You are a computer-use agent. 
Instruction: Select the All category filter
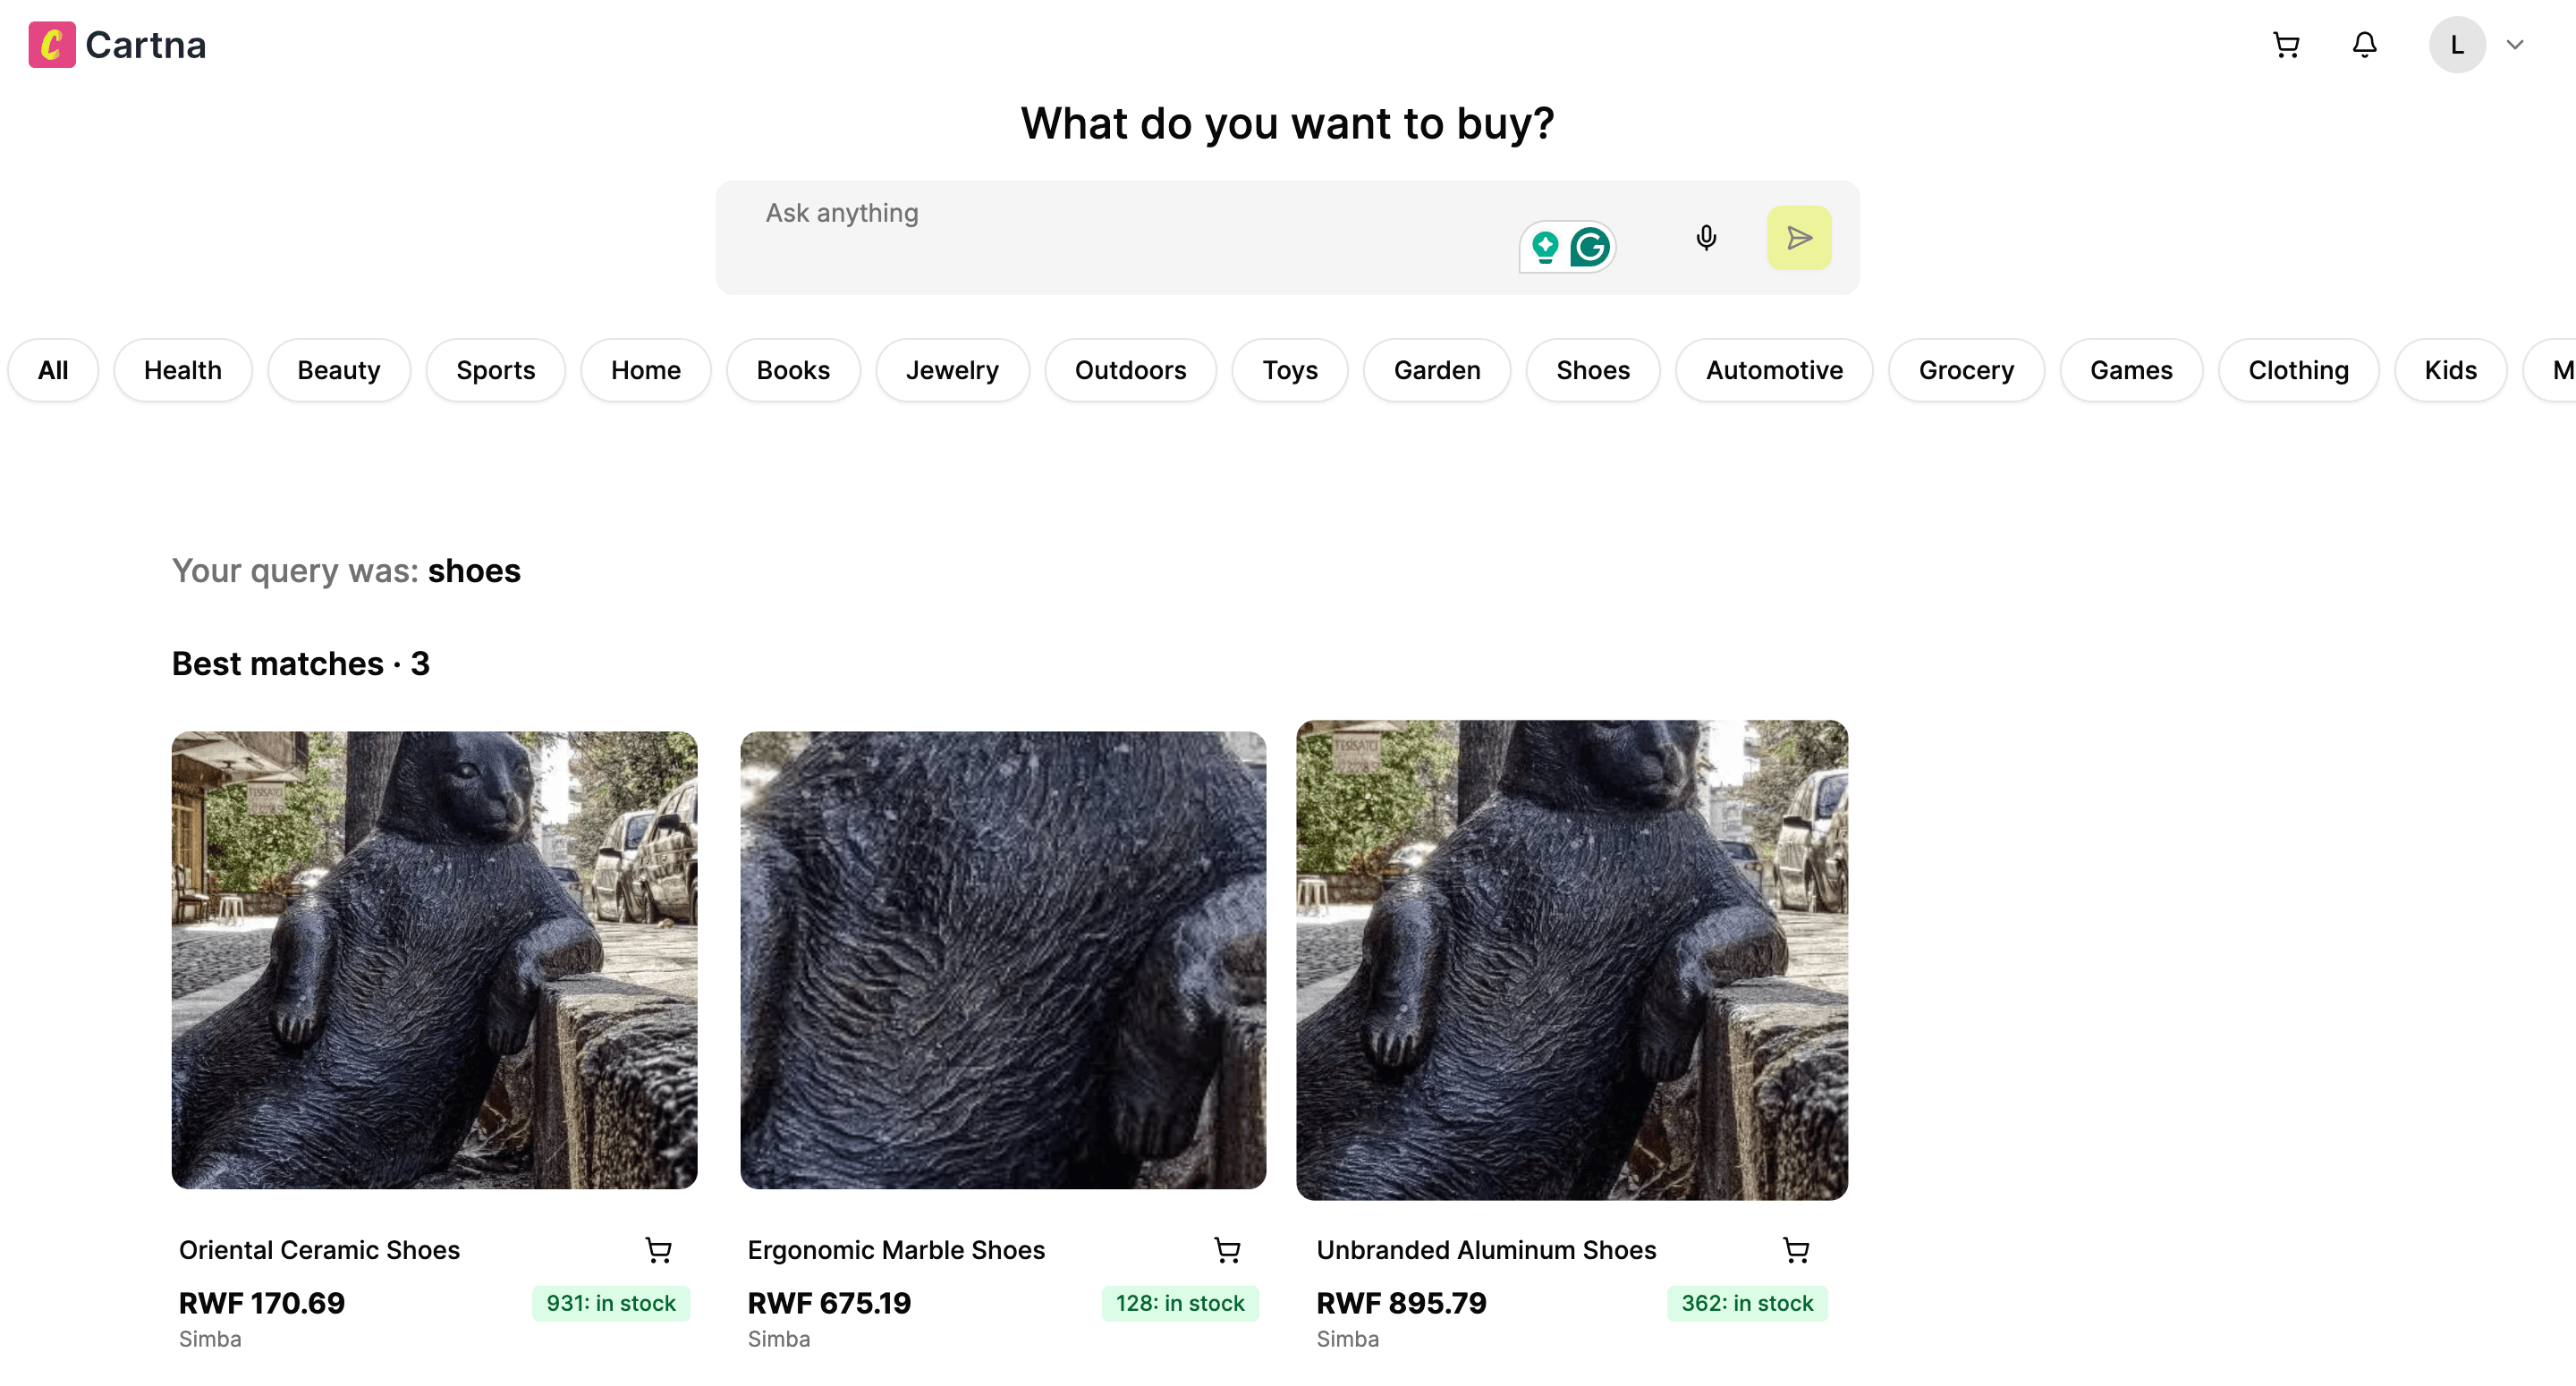coord(53,370)
